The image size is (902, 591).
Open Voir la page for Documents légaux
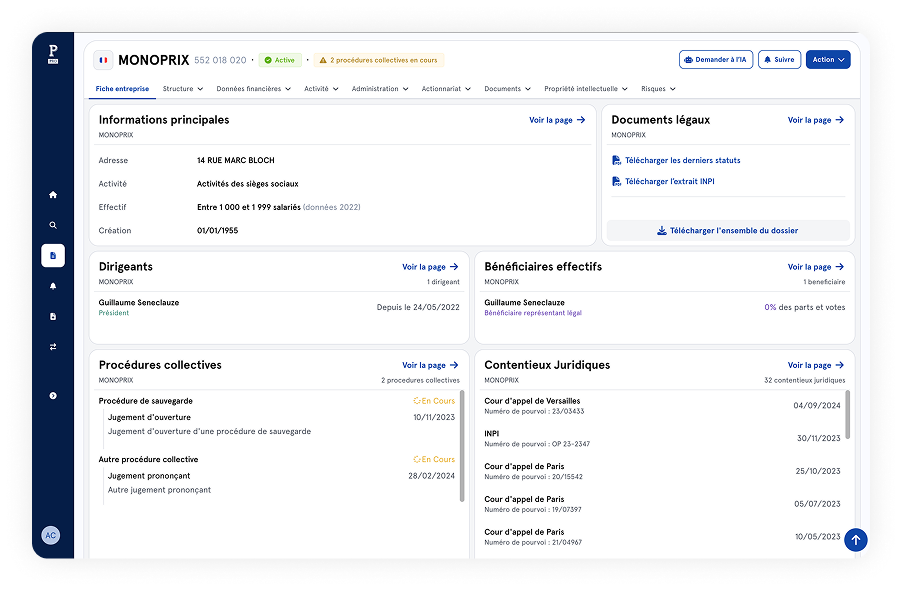(816, 120)
